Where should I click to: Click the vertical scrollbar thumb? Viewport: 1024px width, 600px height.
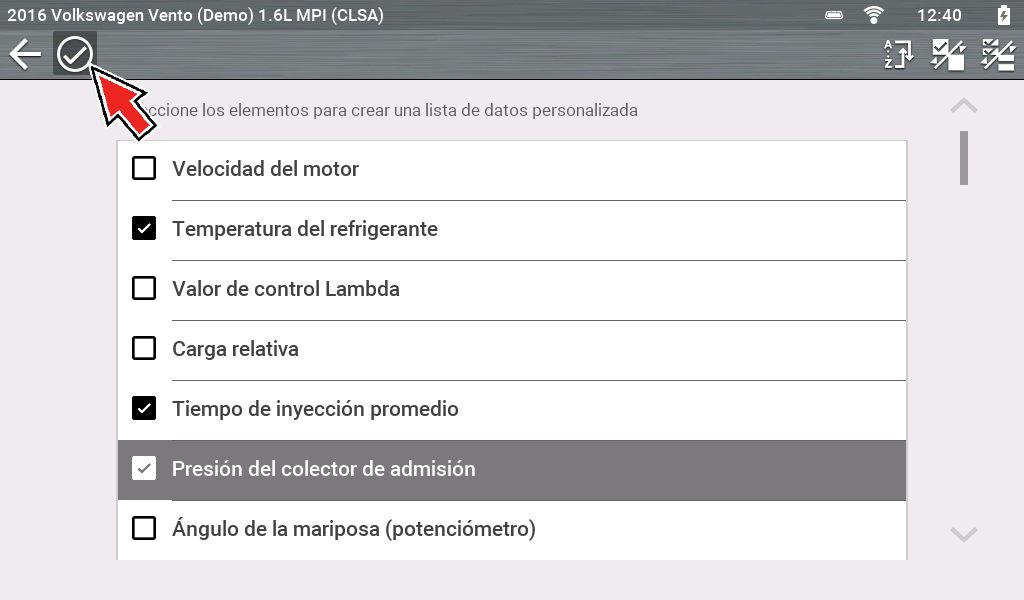(964, 158)
